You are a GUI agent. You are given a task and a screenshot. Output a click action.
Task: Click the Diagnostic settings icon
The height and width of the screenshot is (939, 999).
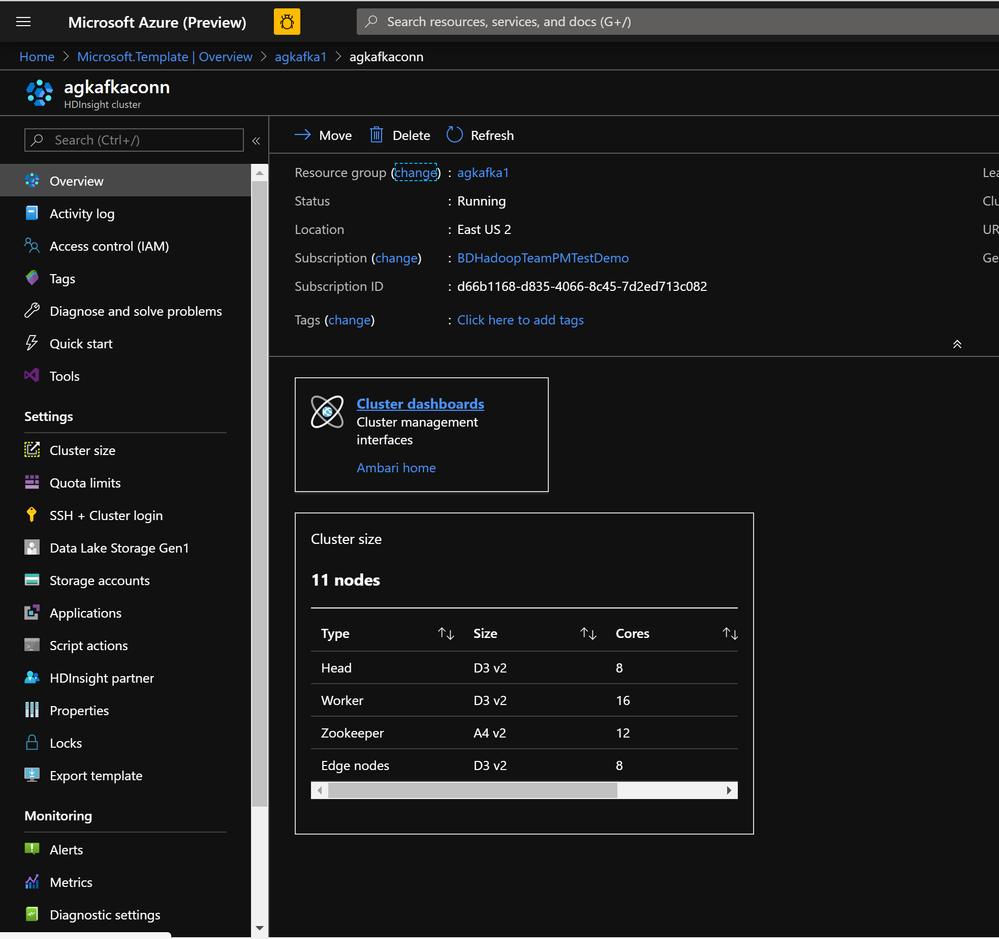coord(32,914)
